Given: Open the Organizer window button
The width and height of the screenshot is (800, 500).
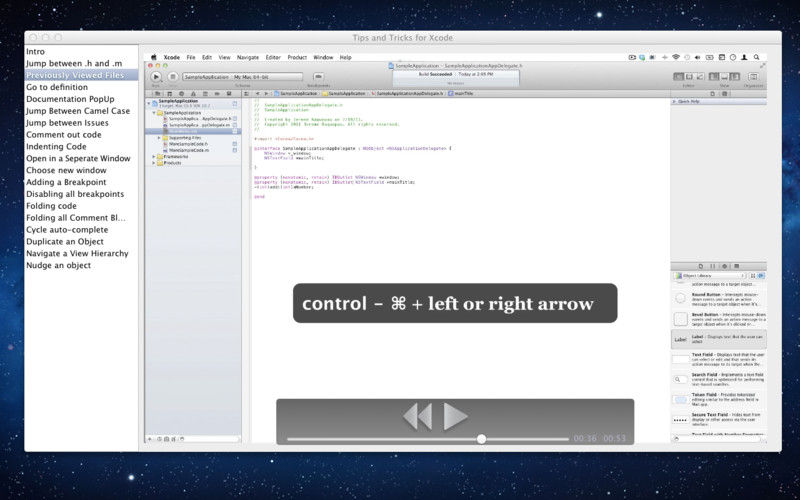Looking at the screenshot, I should (x=753, y=77).
